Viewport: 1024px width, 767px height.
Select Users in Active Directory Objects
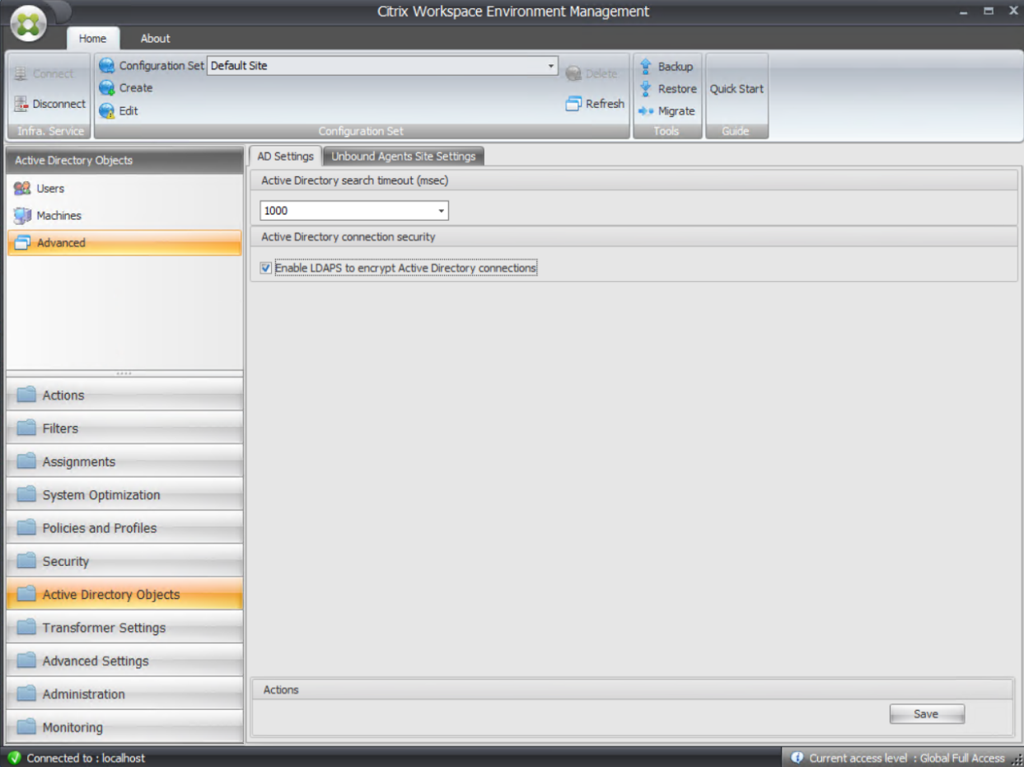point(124,188)
